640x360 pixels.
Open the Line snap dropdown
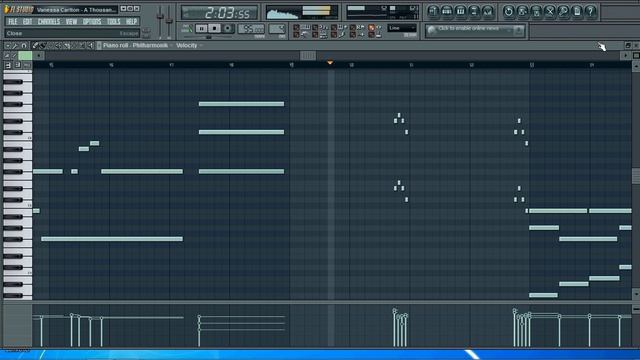pos(402,28)
